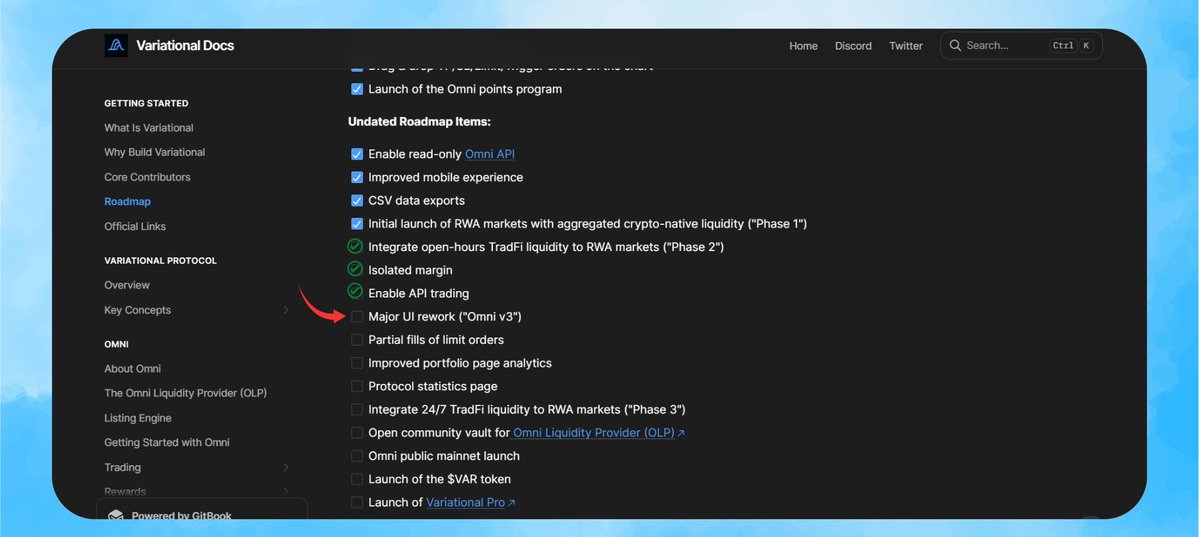The width and height of the screenshot is (1199, 537).
Task: Click green check icon beside Enable API trading
Action: pos(355,292)
